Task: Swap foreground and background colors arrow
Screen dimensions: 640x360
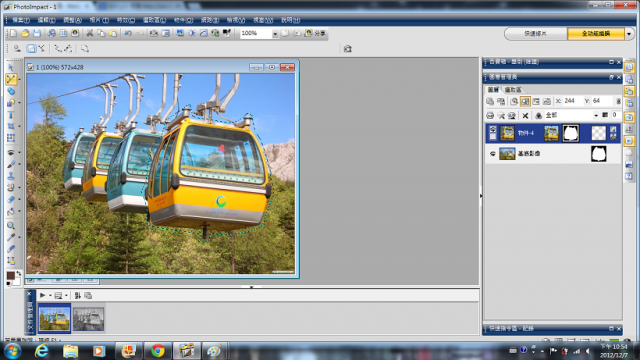Action: tap(19, 273)
